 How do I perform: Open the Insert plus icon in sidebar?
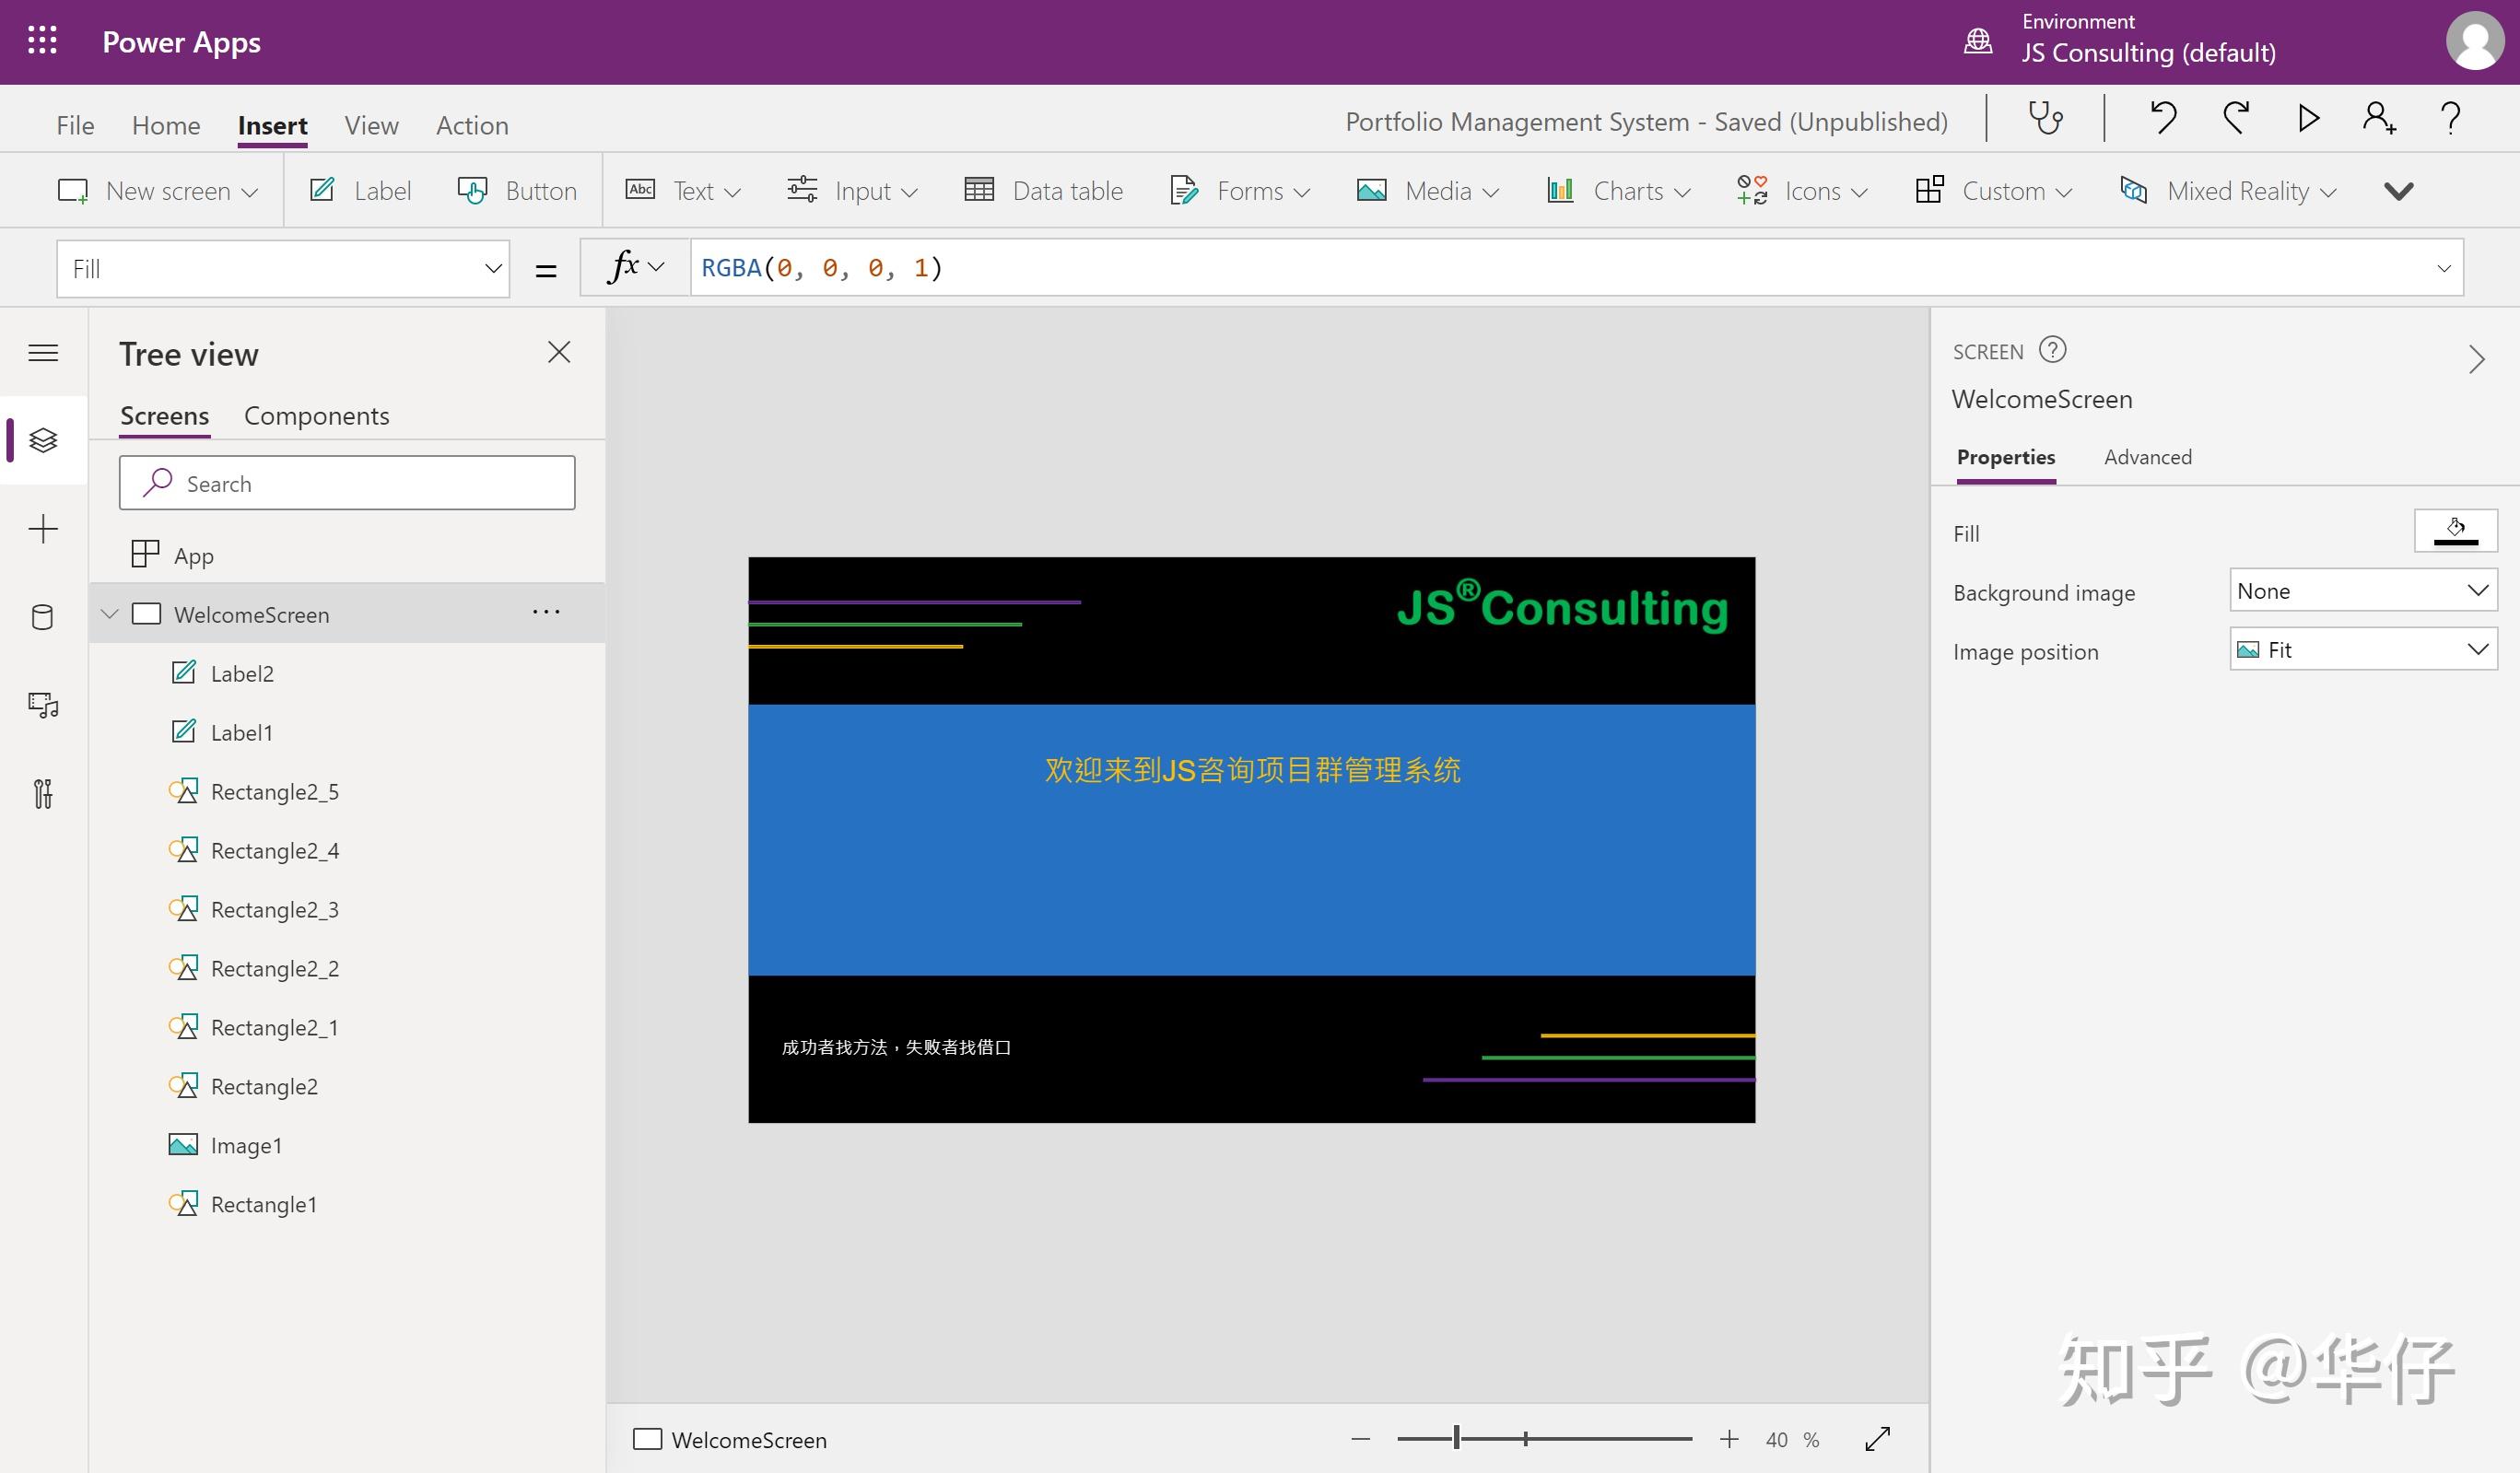click(x=43, y=529)
